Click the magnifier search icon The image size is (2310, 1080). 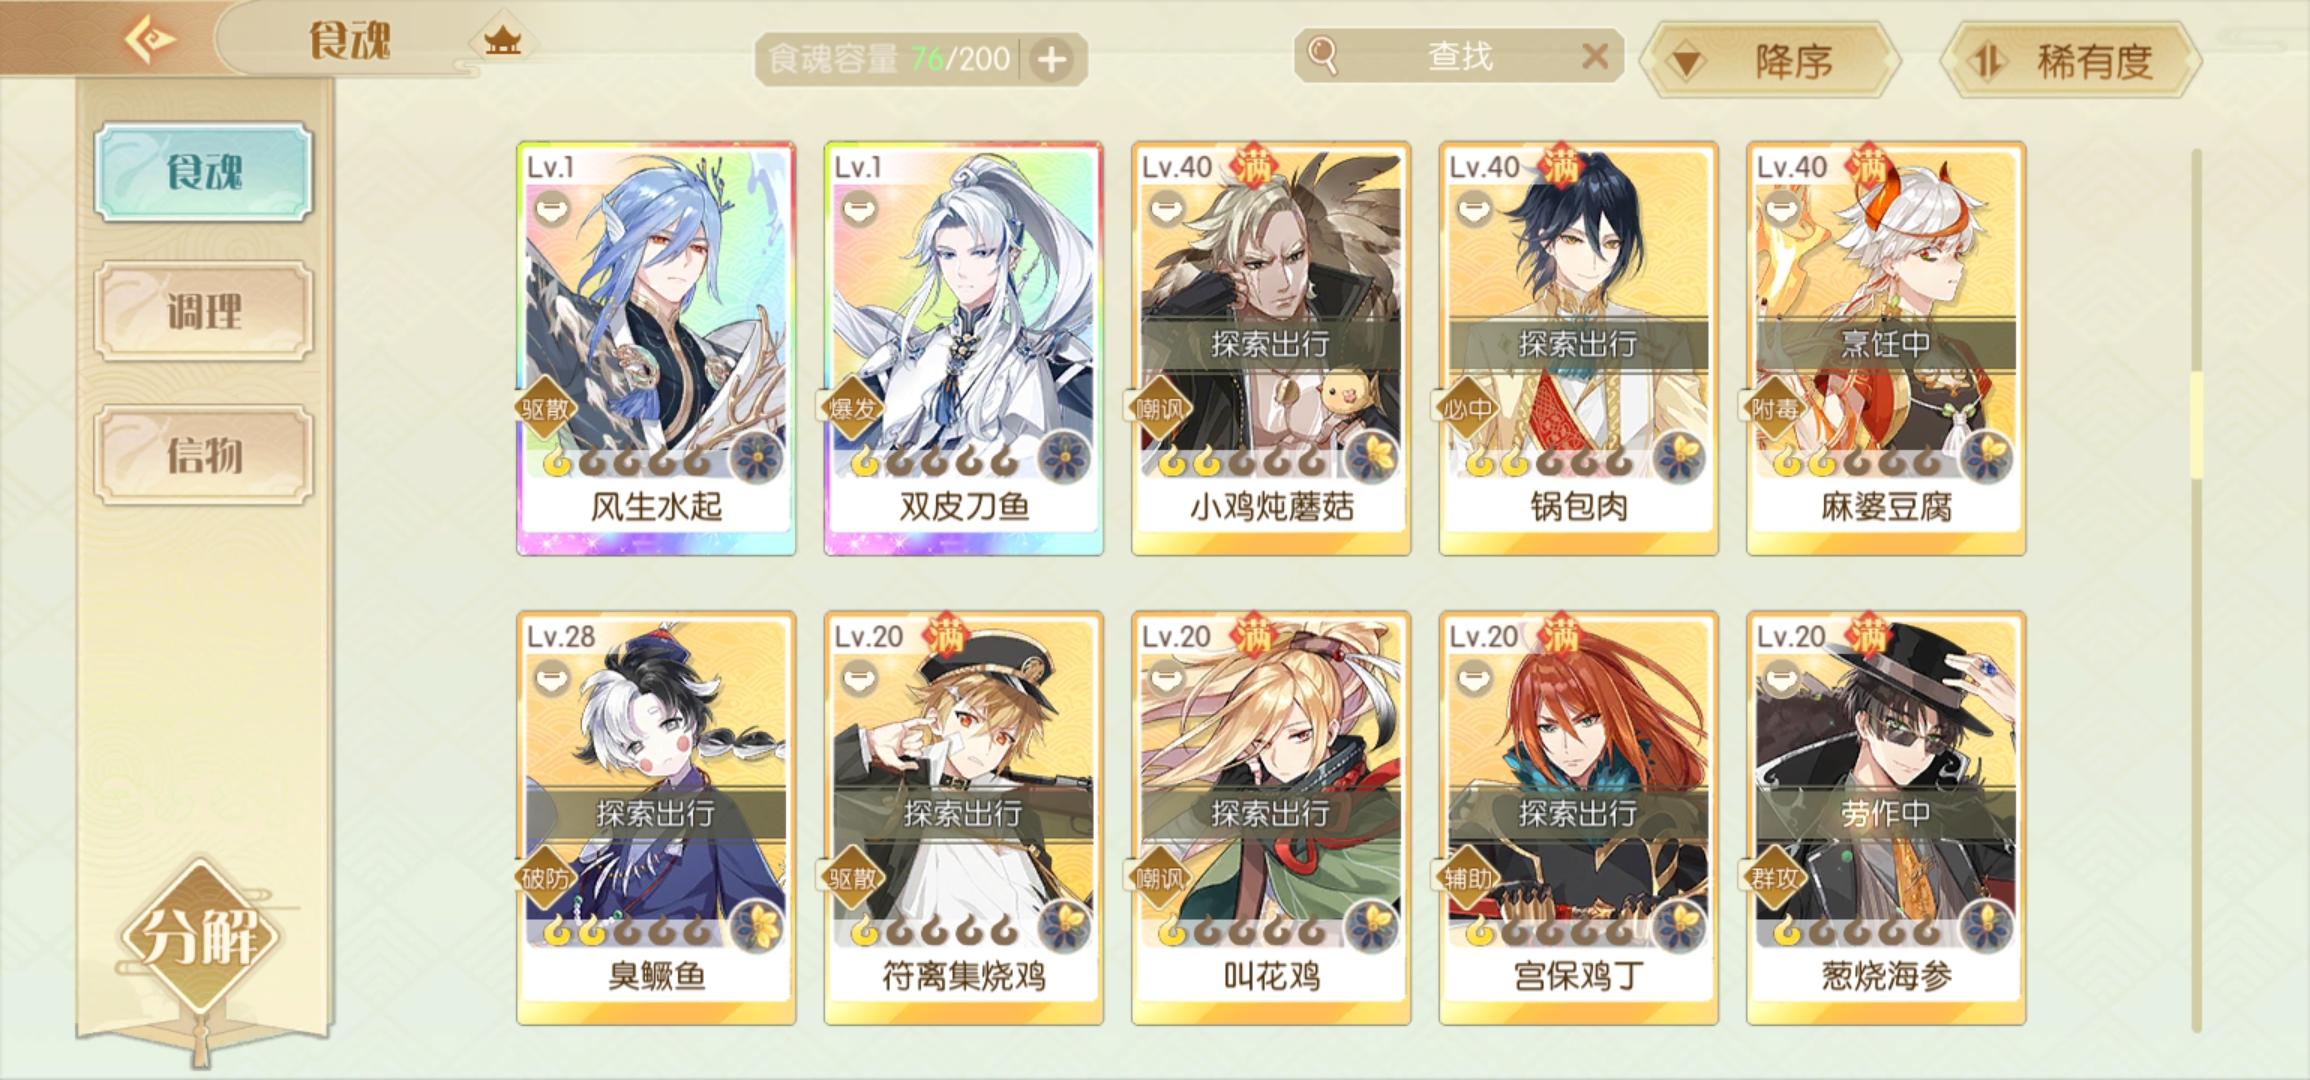point(1322,56)
